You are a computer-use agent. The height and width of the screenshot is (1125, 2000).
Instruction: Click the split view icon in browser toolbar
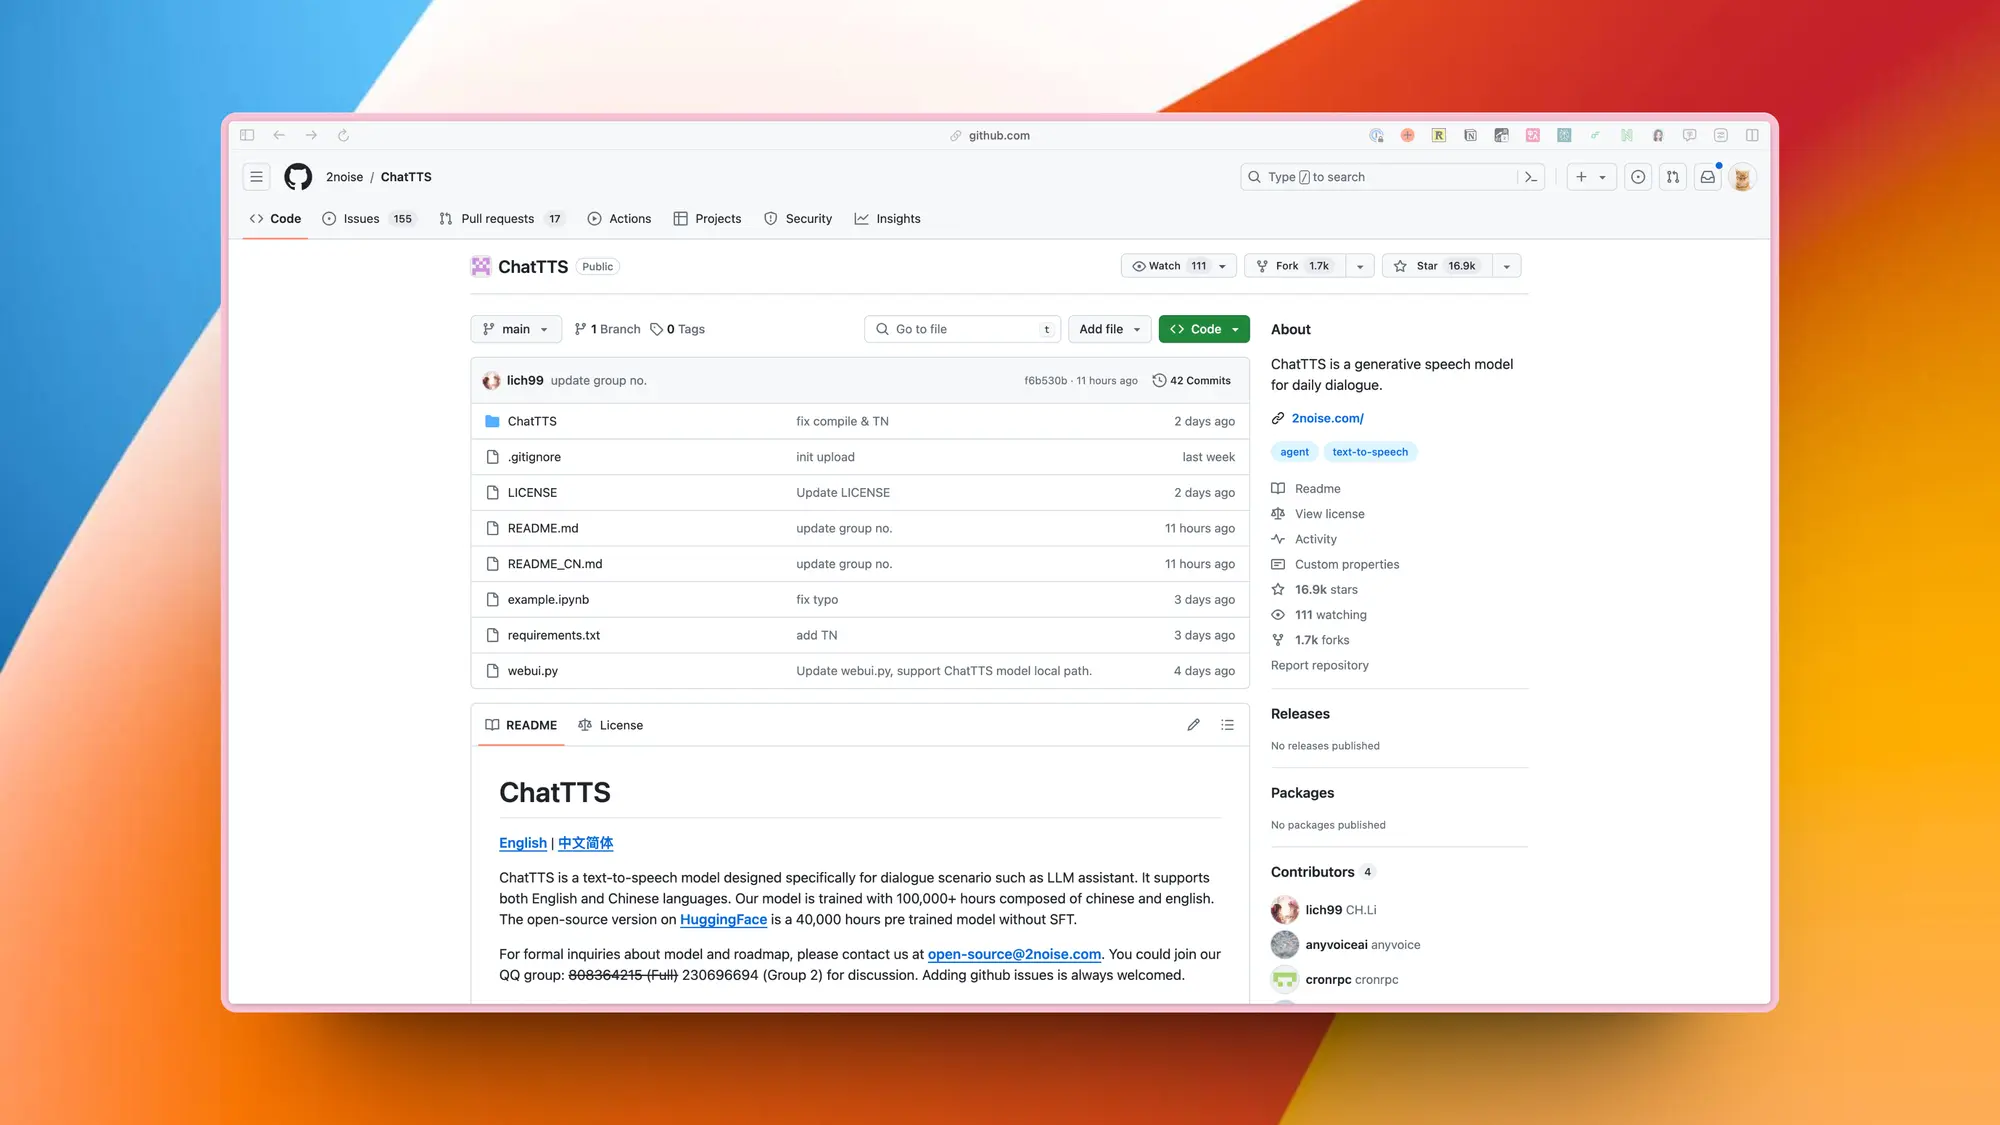1752,135
